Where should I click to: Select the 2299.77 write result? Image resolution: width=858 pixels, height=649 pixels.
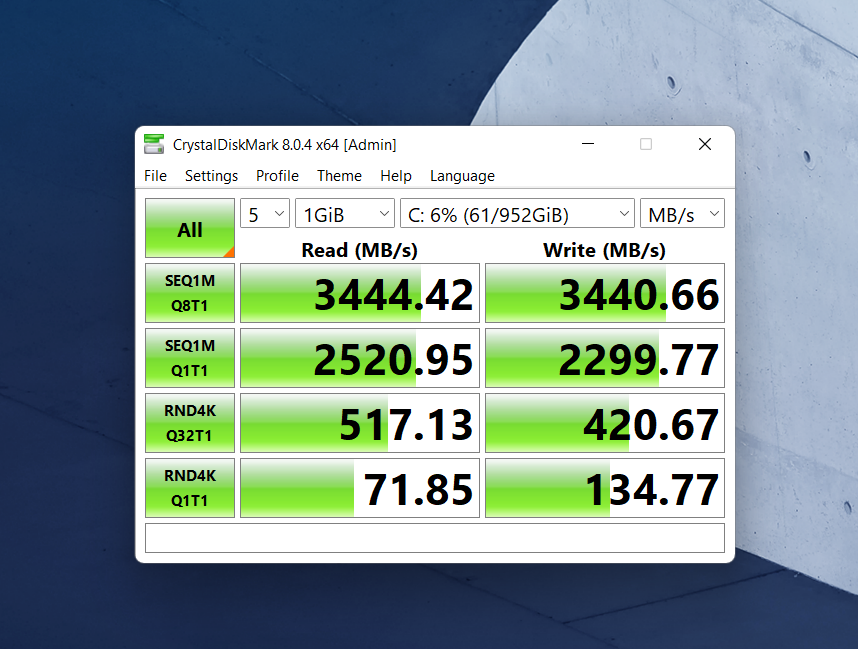(605, 358)
